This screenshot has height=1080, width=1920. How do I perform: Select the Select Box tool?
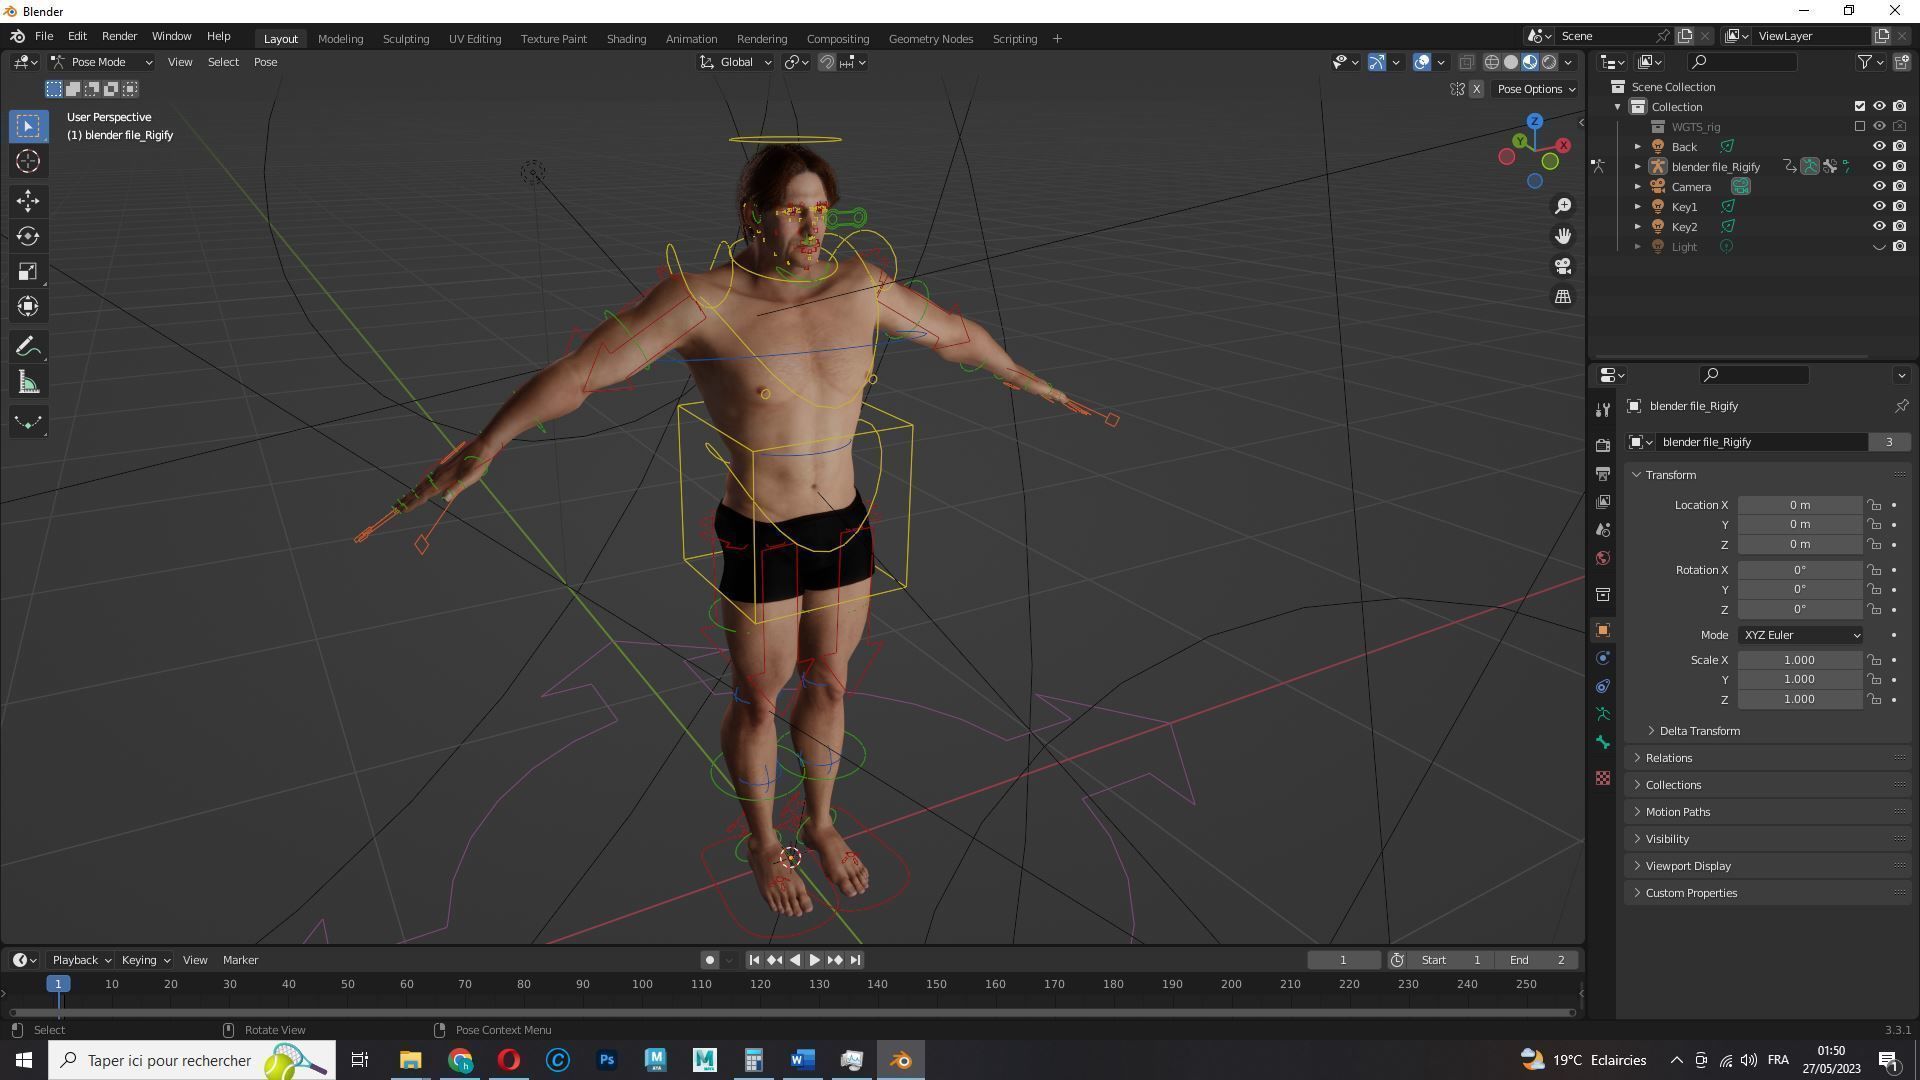click(x=28, y=126)
